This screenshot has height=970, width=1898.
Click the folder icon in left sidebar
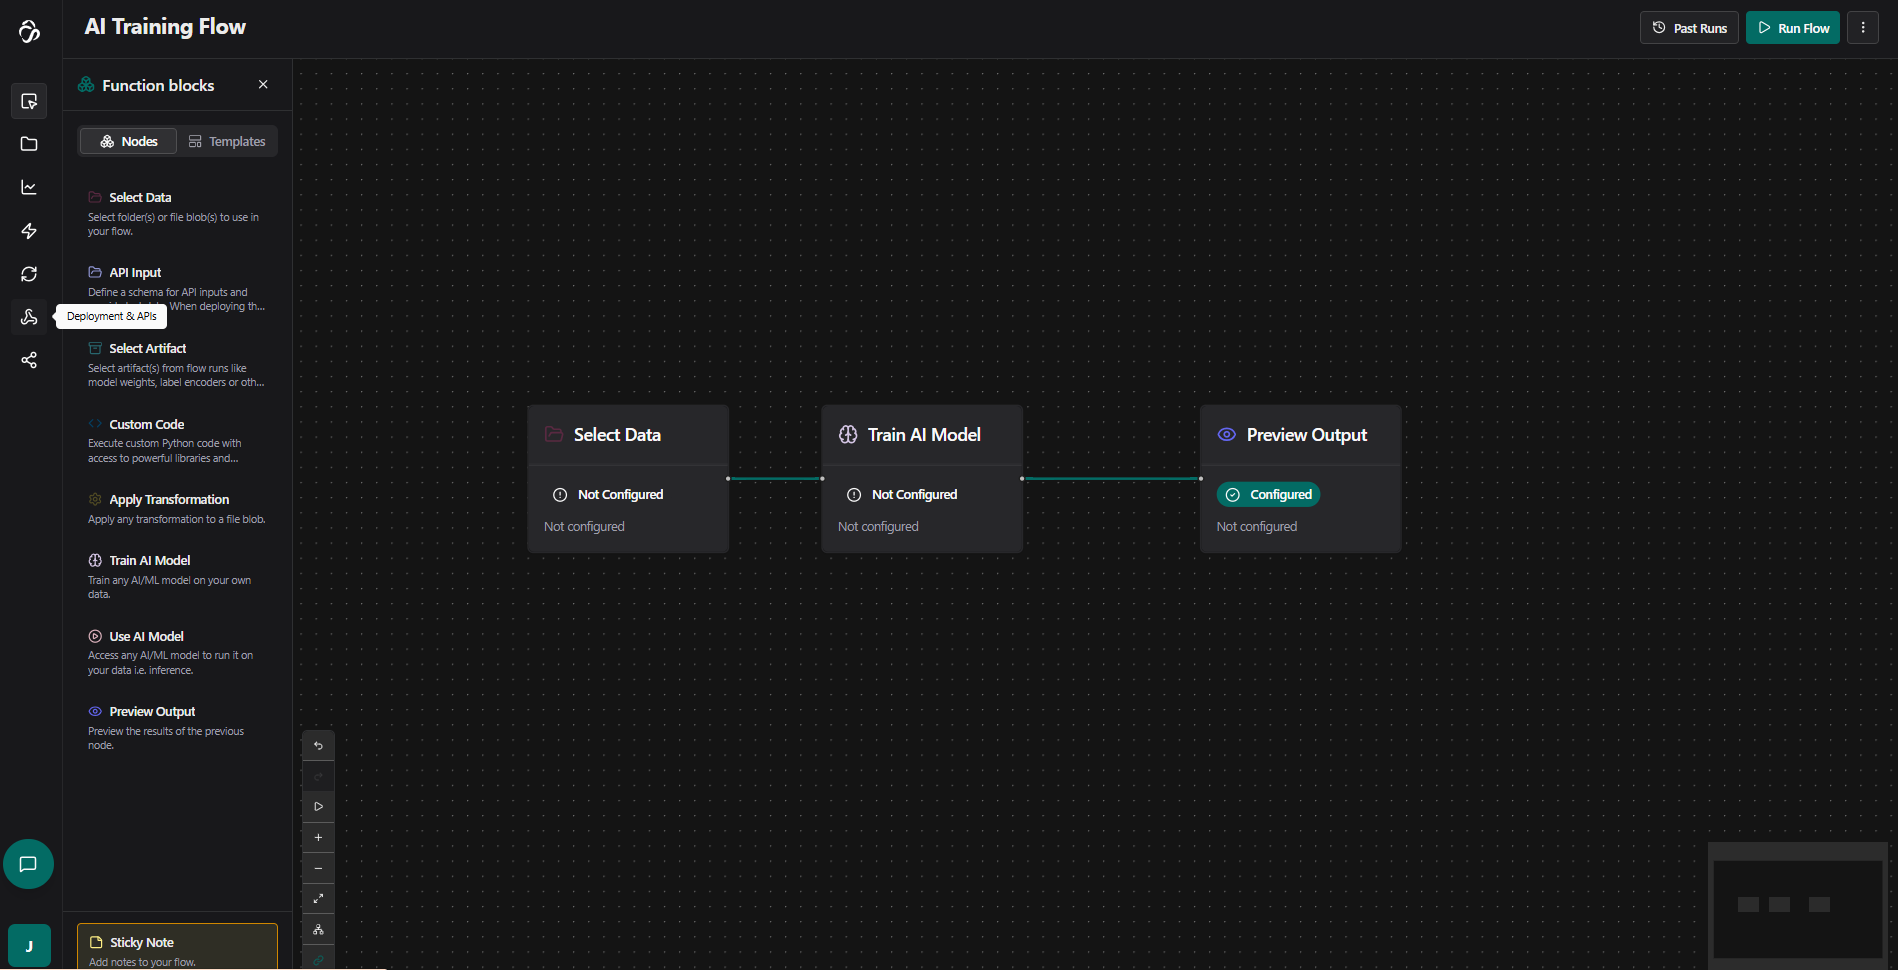(29, 144)
